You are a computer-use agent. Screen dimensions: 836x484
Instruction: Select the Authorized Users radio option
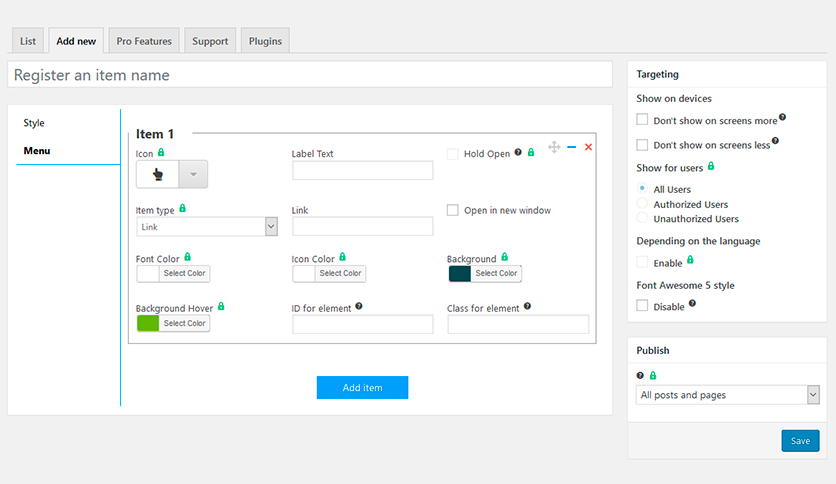(x=642, y=204)
